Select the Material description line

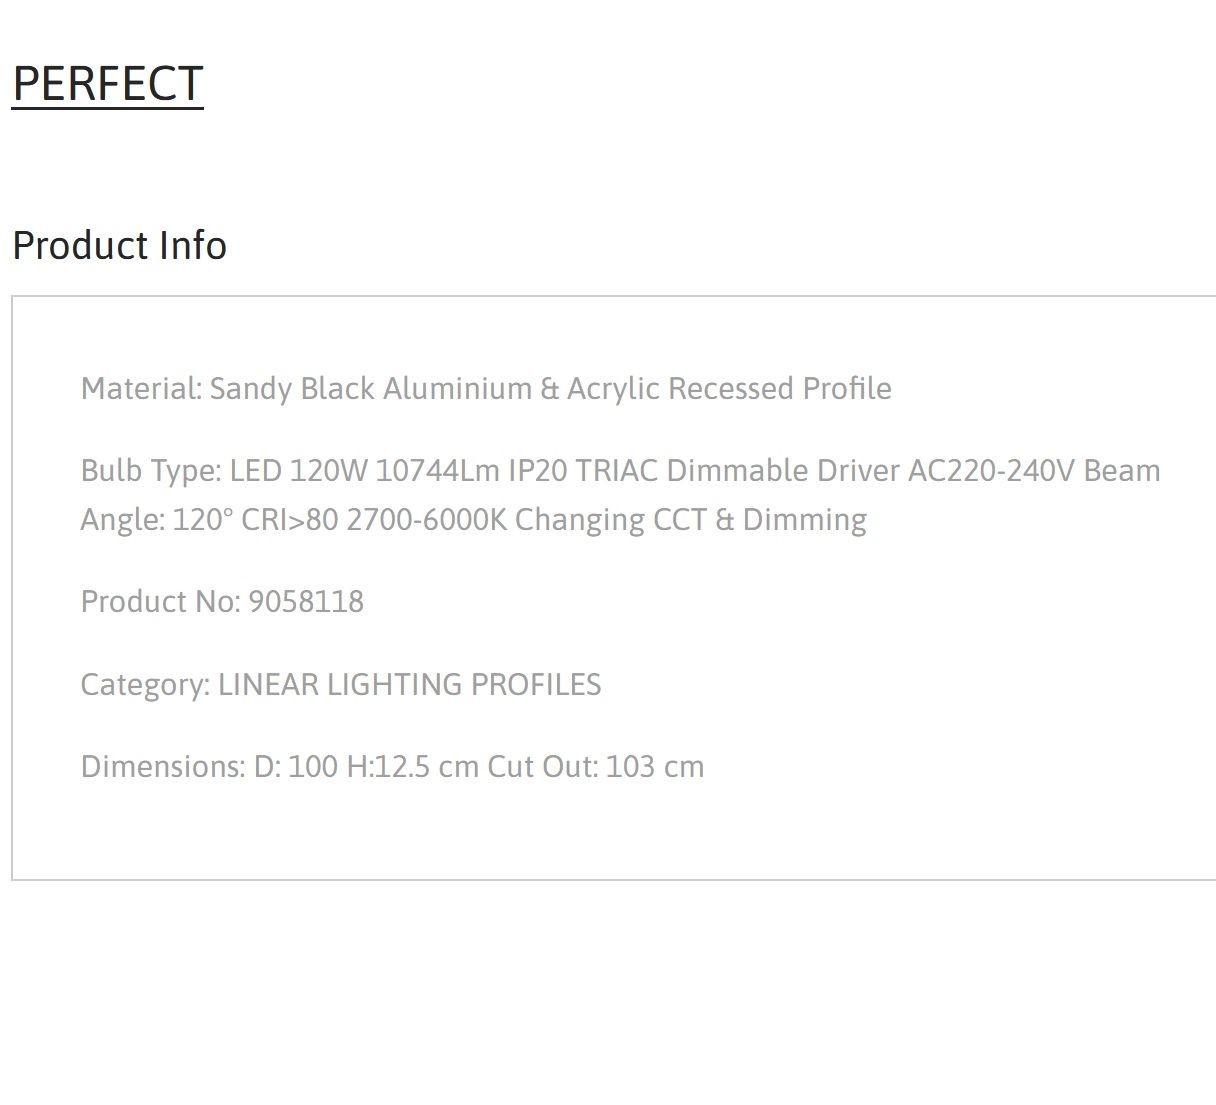[x=486, y=389]
